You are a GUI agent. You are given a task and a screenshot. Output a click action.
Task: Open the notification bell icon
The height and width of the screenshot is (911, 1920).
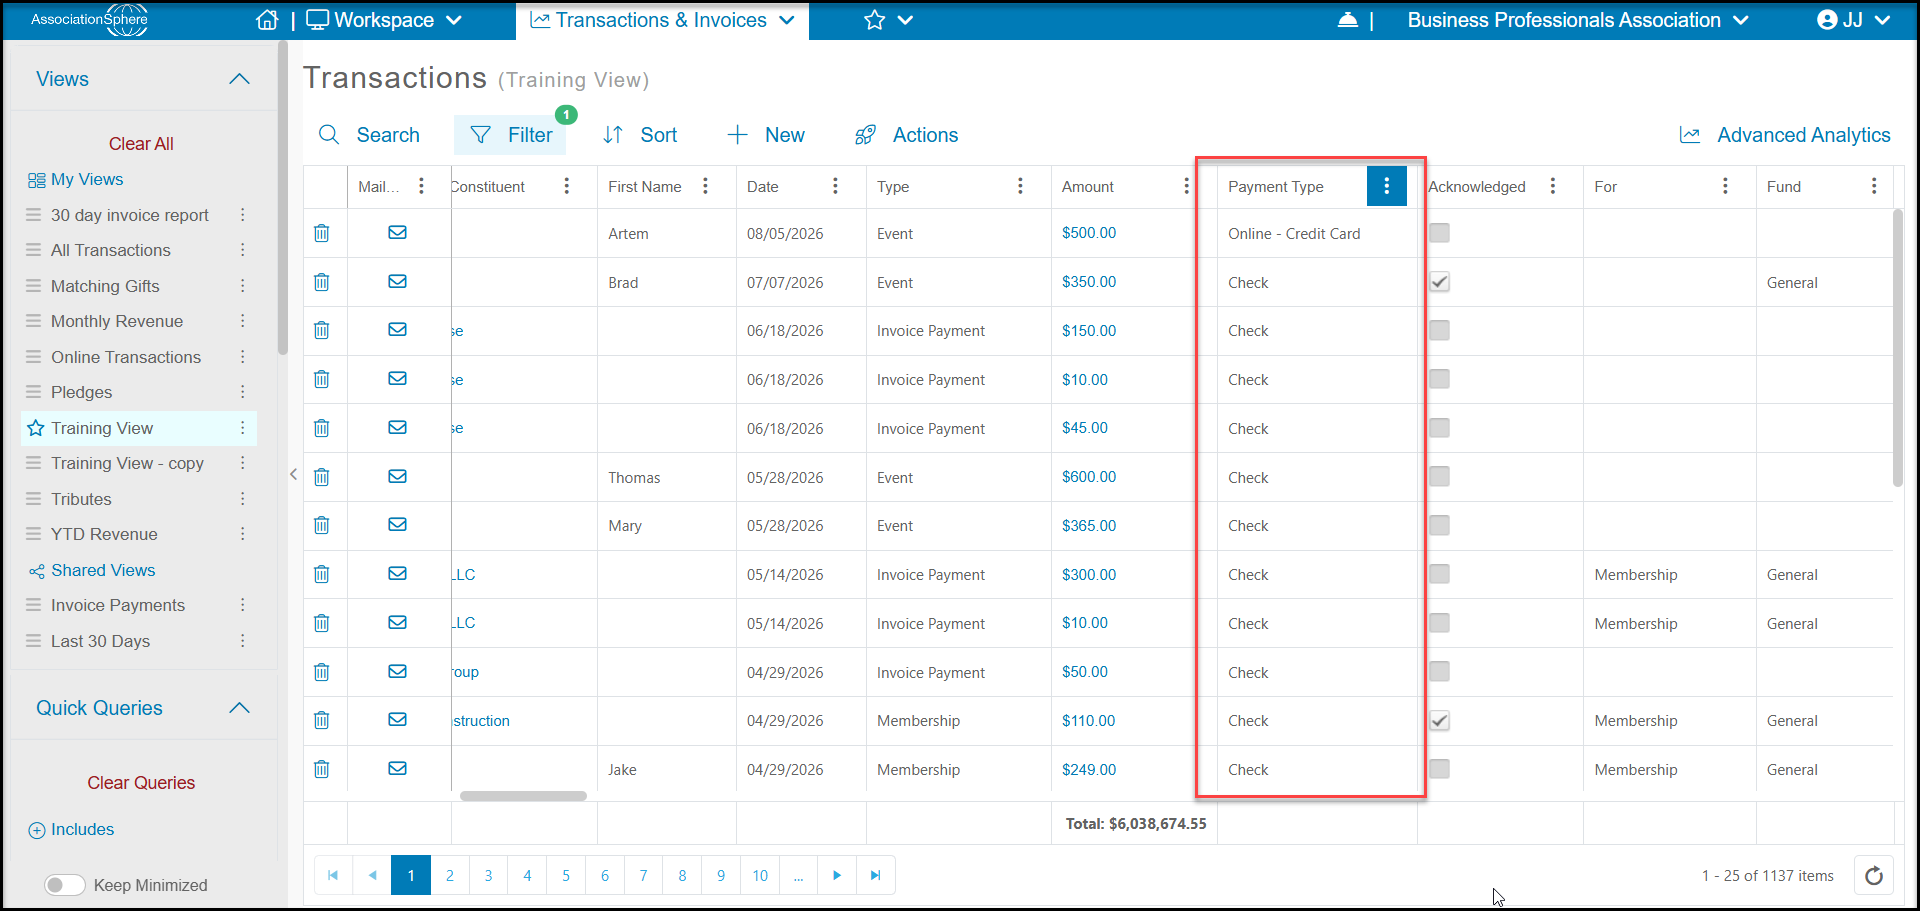[1348, 20]
